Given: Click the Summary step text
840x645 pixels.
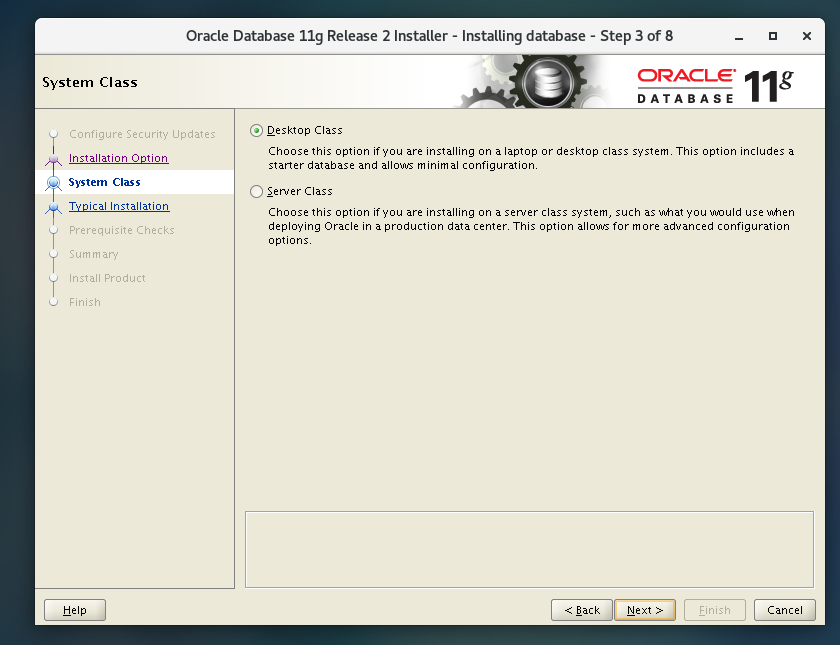Looking at the screenshot, I should coord(94,254).
